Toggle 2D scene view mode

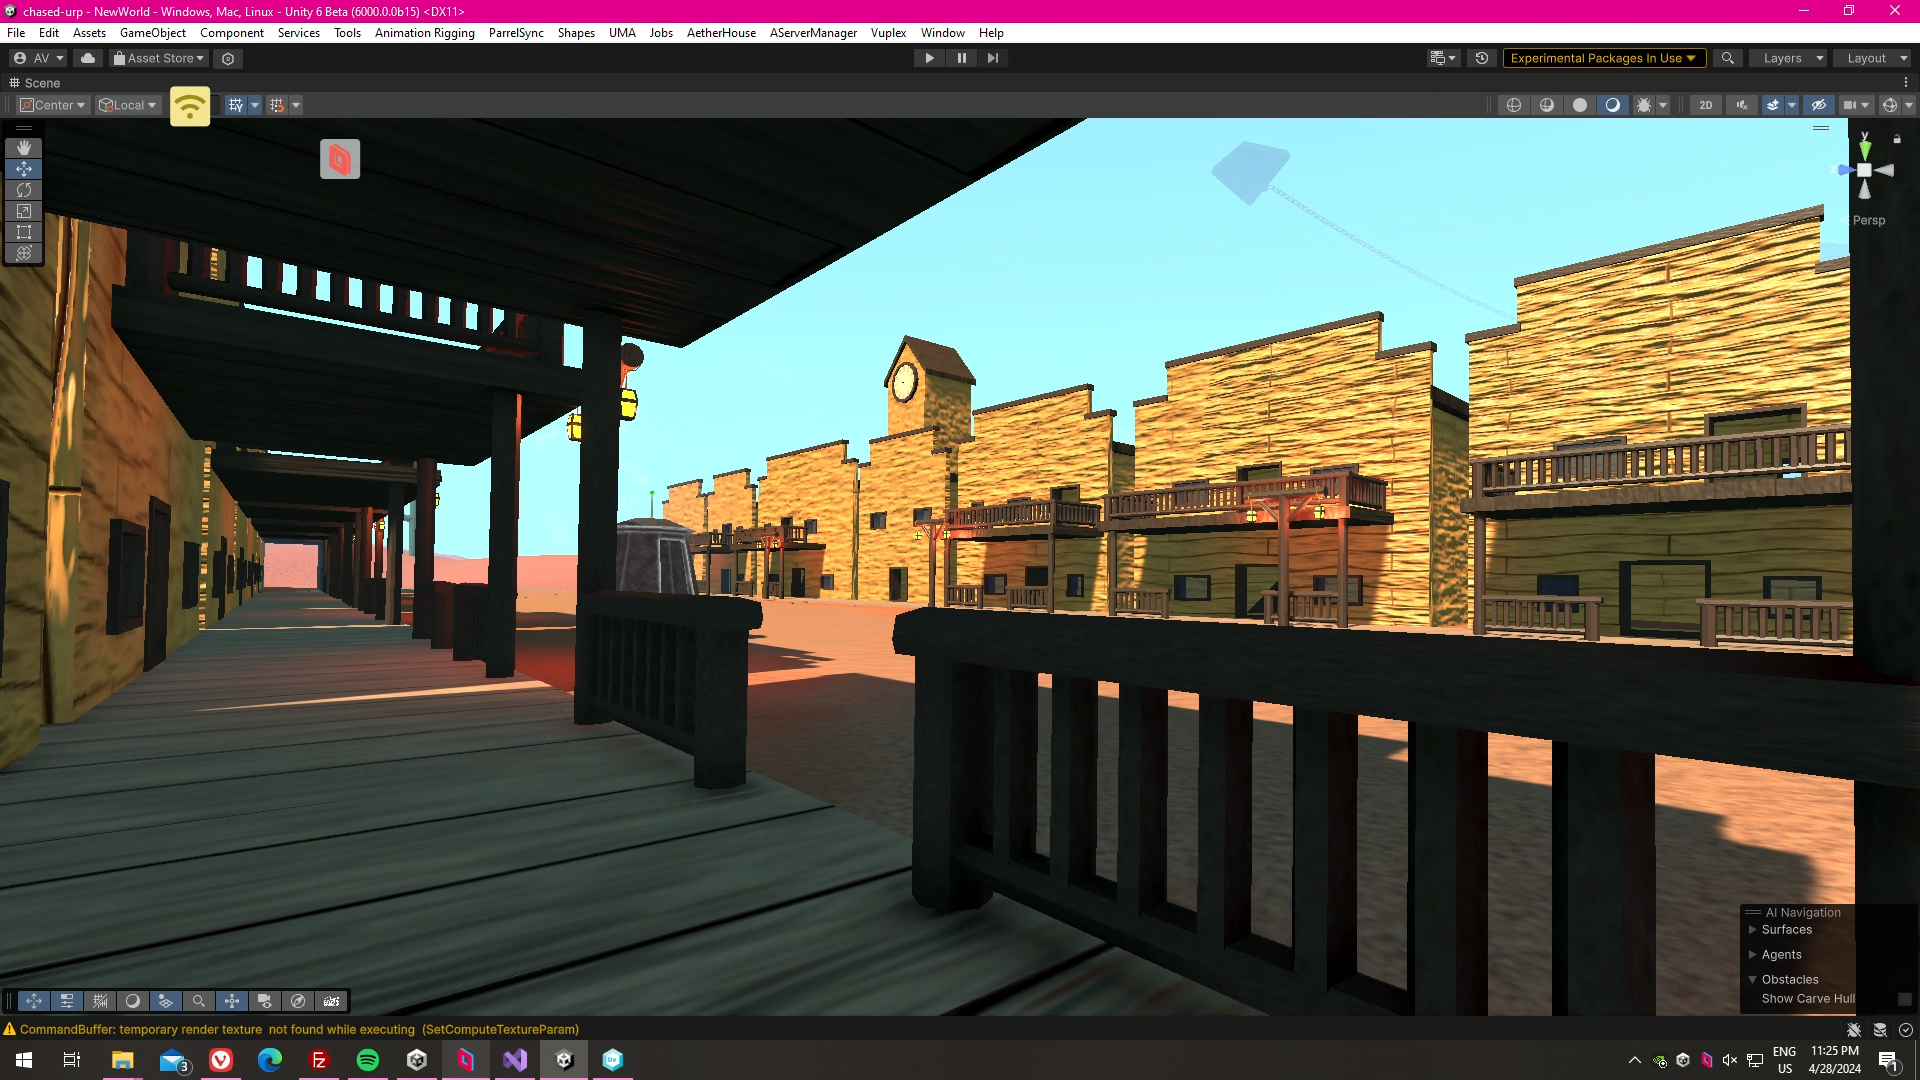pos(1705,105)
